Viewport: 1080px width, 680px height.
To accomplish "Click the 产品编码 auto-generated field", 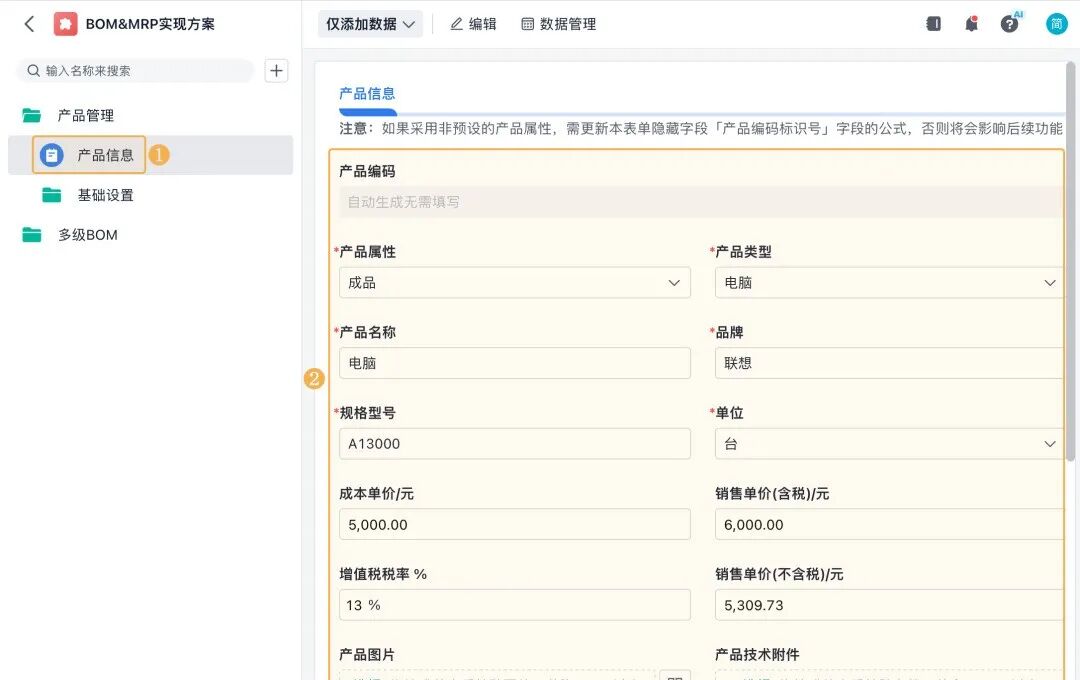I will pyautogui.click(x=700, y=202).
